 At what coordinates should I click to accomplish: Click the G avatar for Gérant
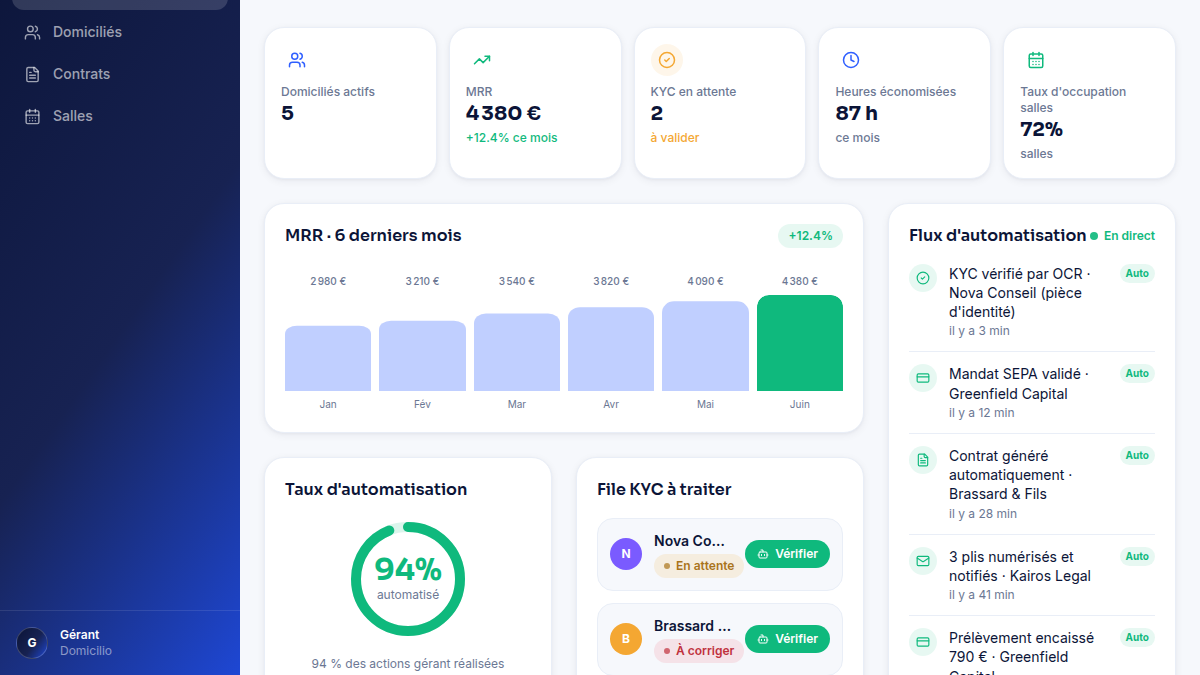coord(32,643)
